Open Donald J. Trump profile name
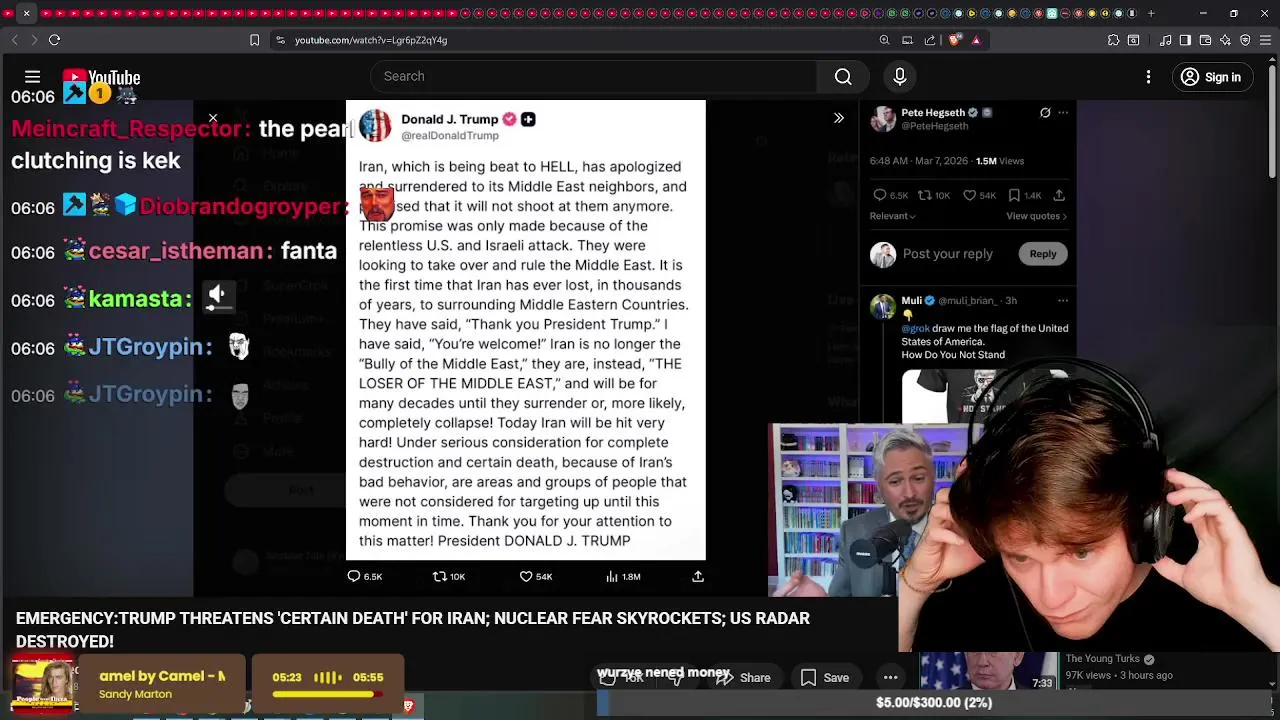Screen dimensions: 1280x720 point(449,119)
